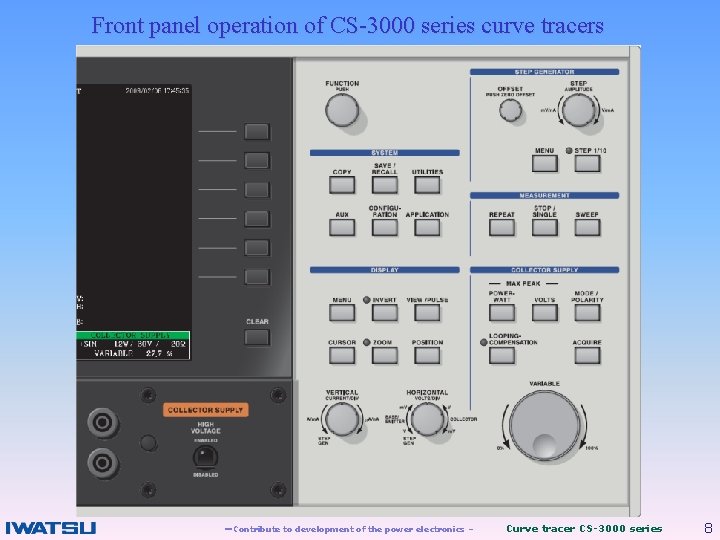720x540 pixels.
Task: Click the lower collector supply jack
Action: [x=103, y=463]
